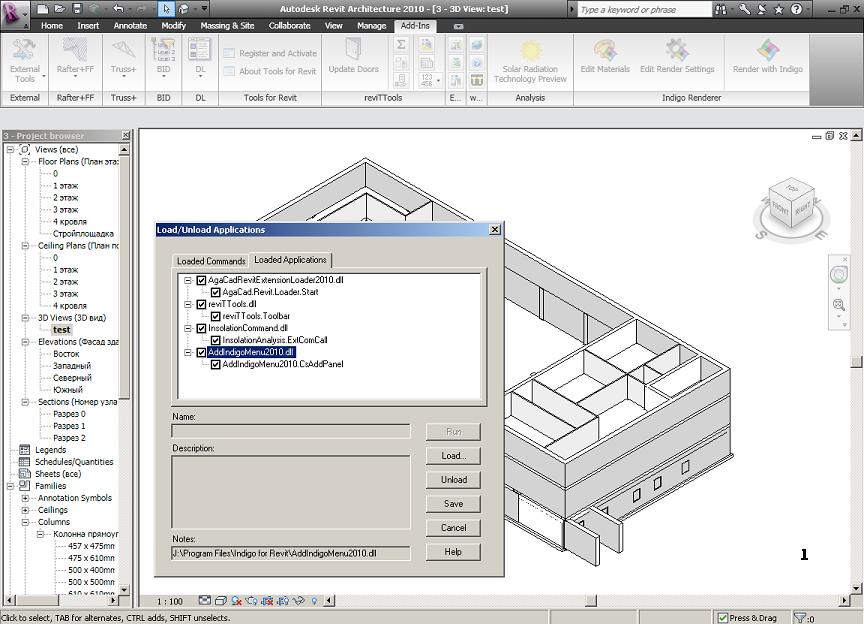Click the Undo arrow in quick access toolbar

[118, 9]
